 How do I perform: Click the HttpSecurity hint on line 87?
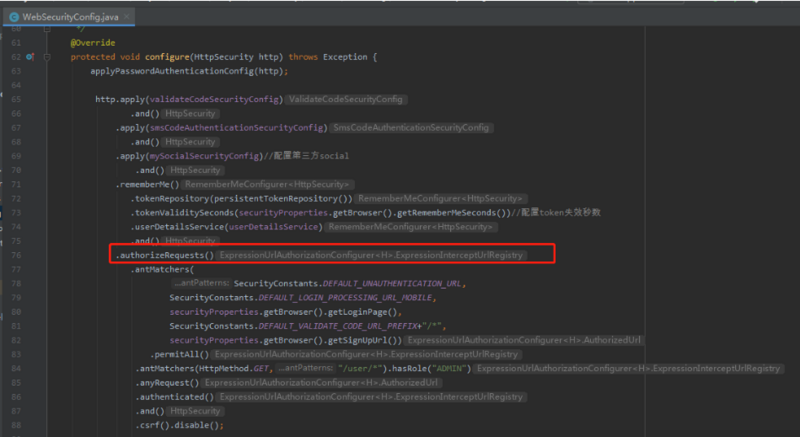click(195, 411)
